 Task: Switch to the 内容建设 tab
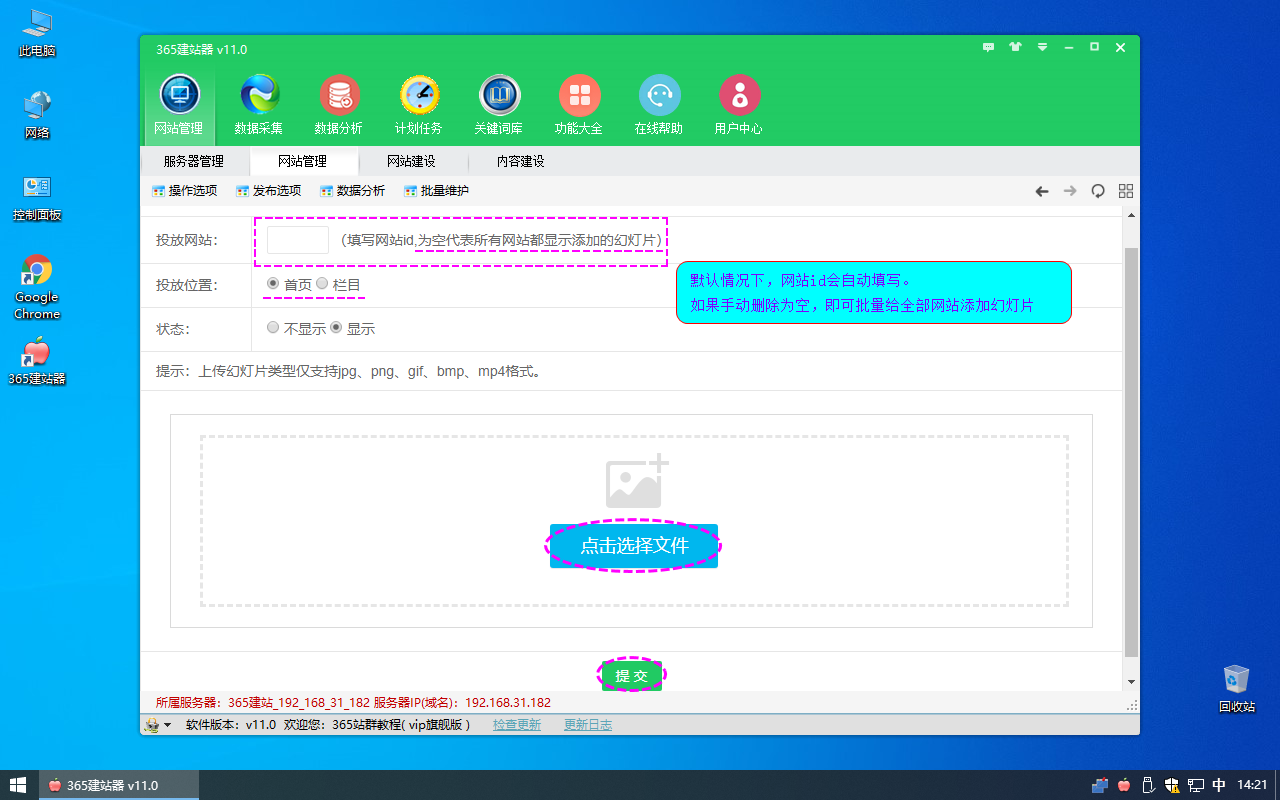[520, 161]
